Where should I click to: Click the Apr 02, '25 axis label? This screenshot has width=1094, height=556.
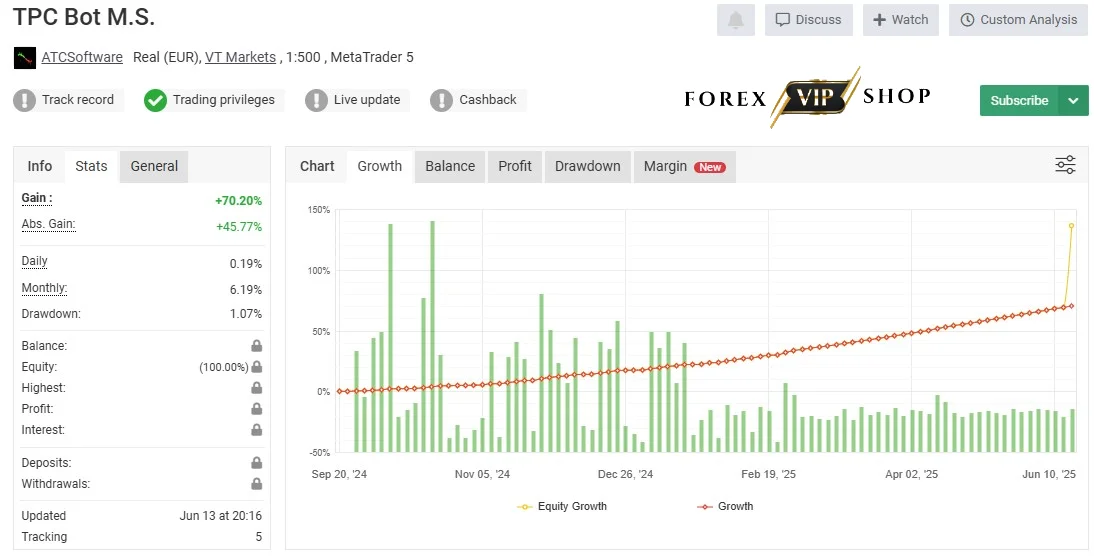[911, 474]
